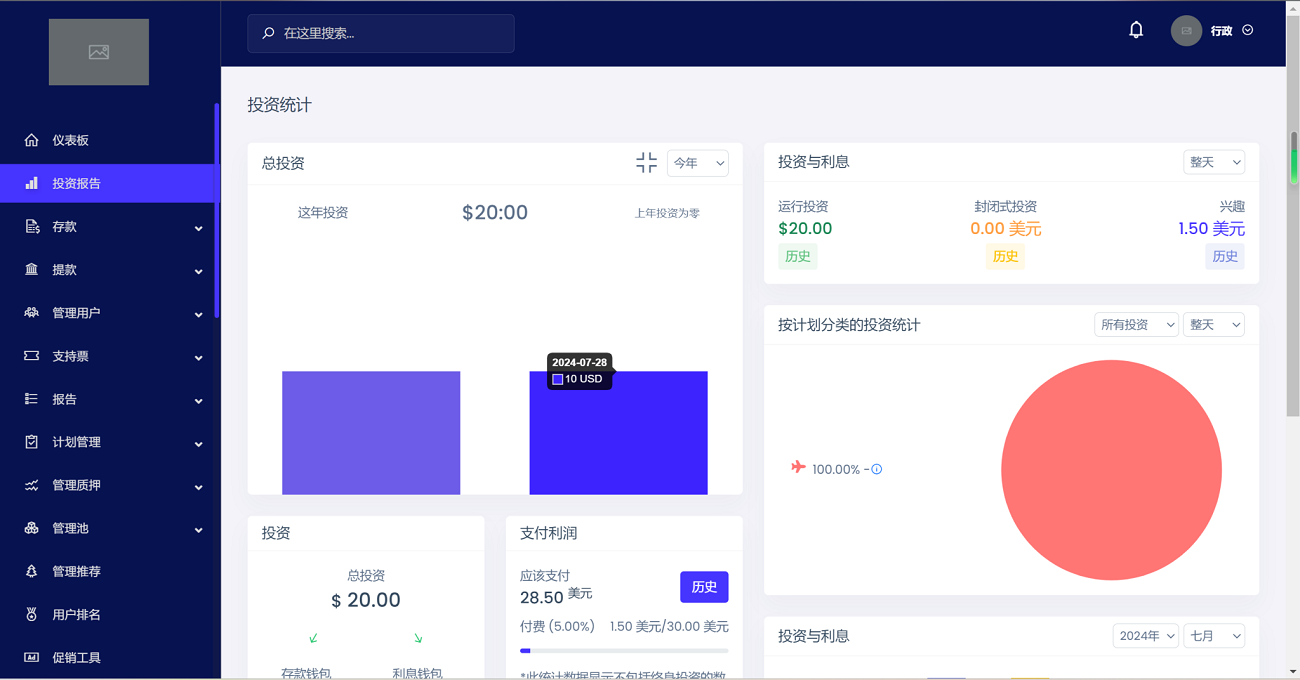This screenshot has height=680, width=1300.
Task: Open the 七月 month dropdown
Action: click(1213, 636)
